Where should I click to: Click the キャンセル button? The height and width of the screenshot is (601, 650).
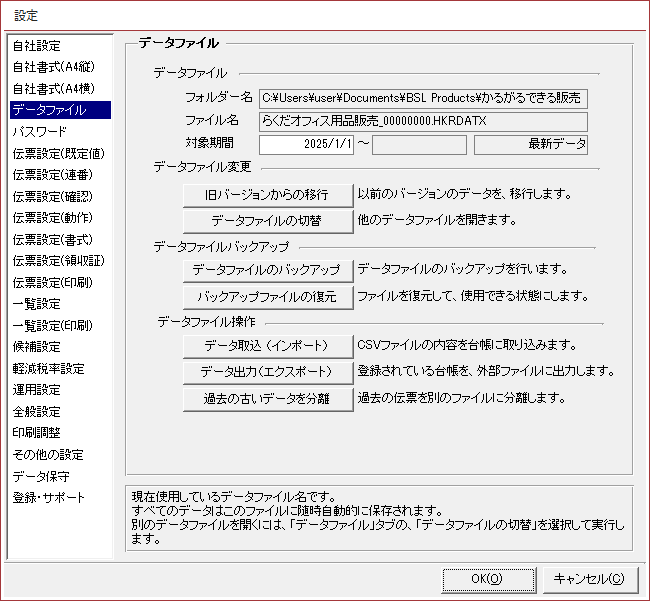(588, 578)
